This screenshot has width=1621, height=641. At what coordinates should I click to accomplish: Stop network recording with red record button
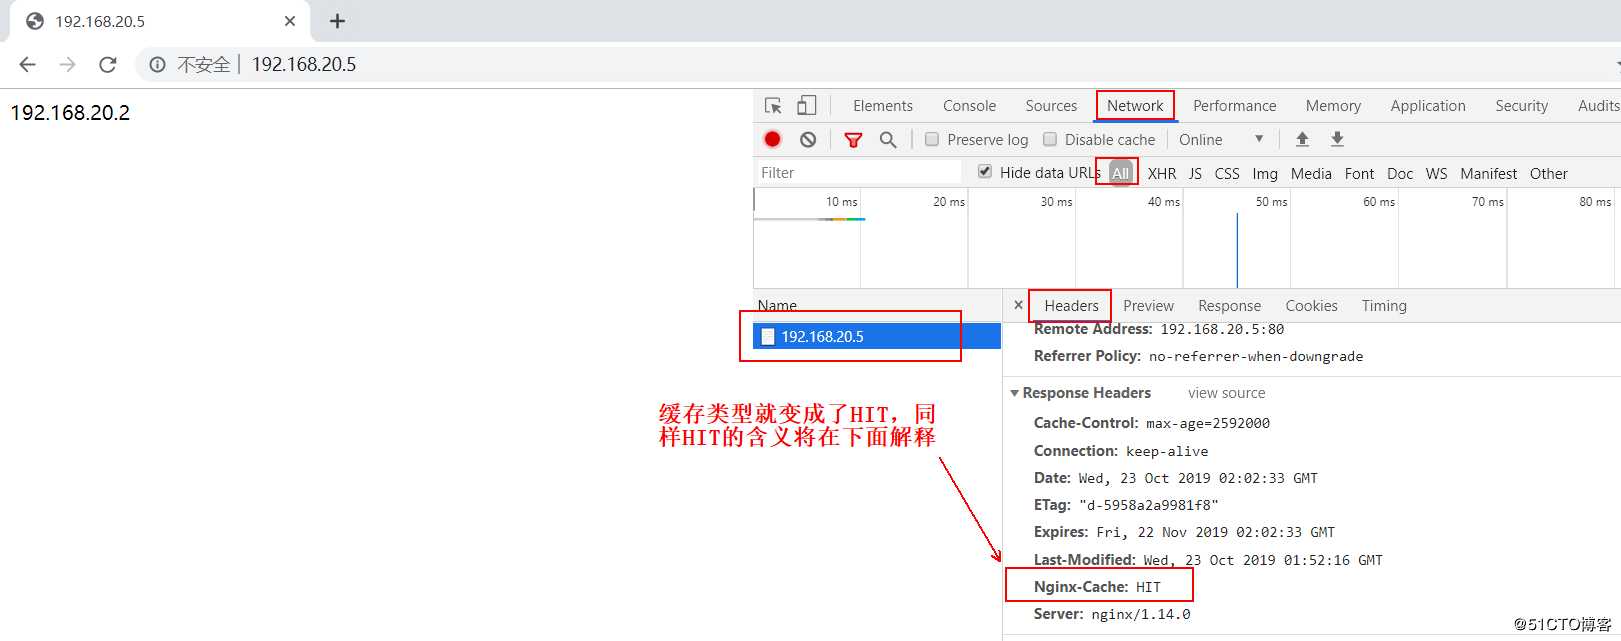(772, 139)
